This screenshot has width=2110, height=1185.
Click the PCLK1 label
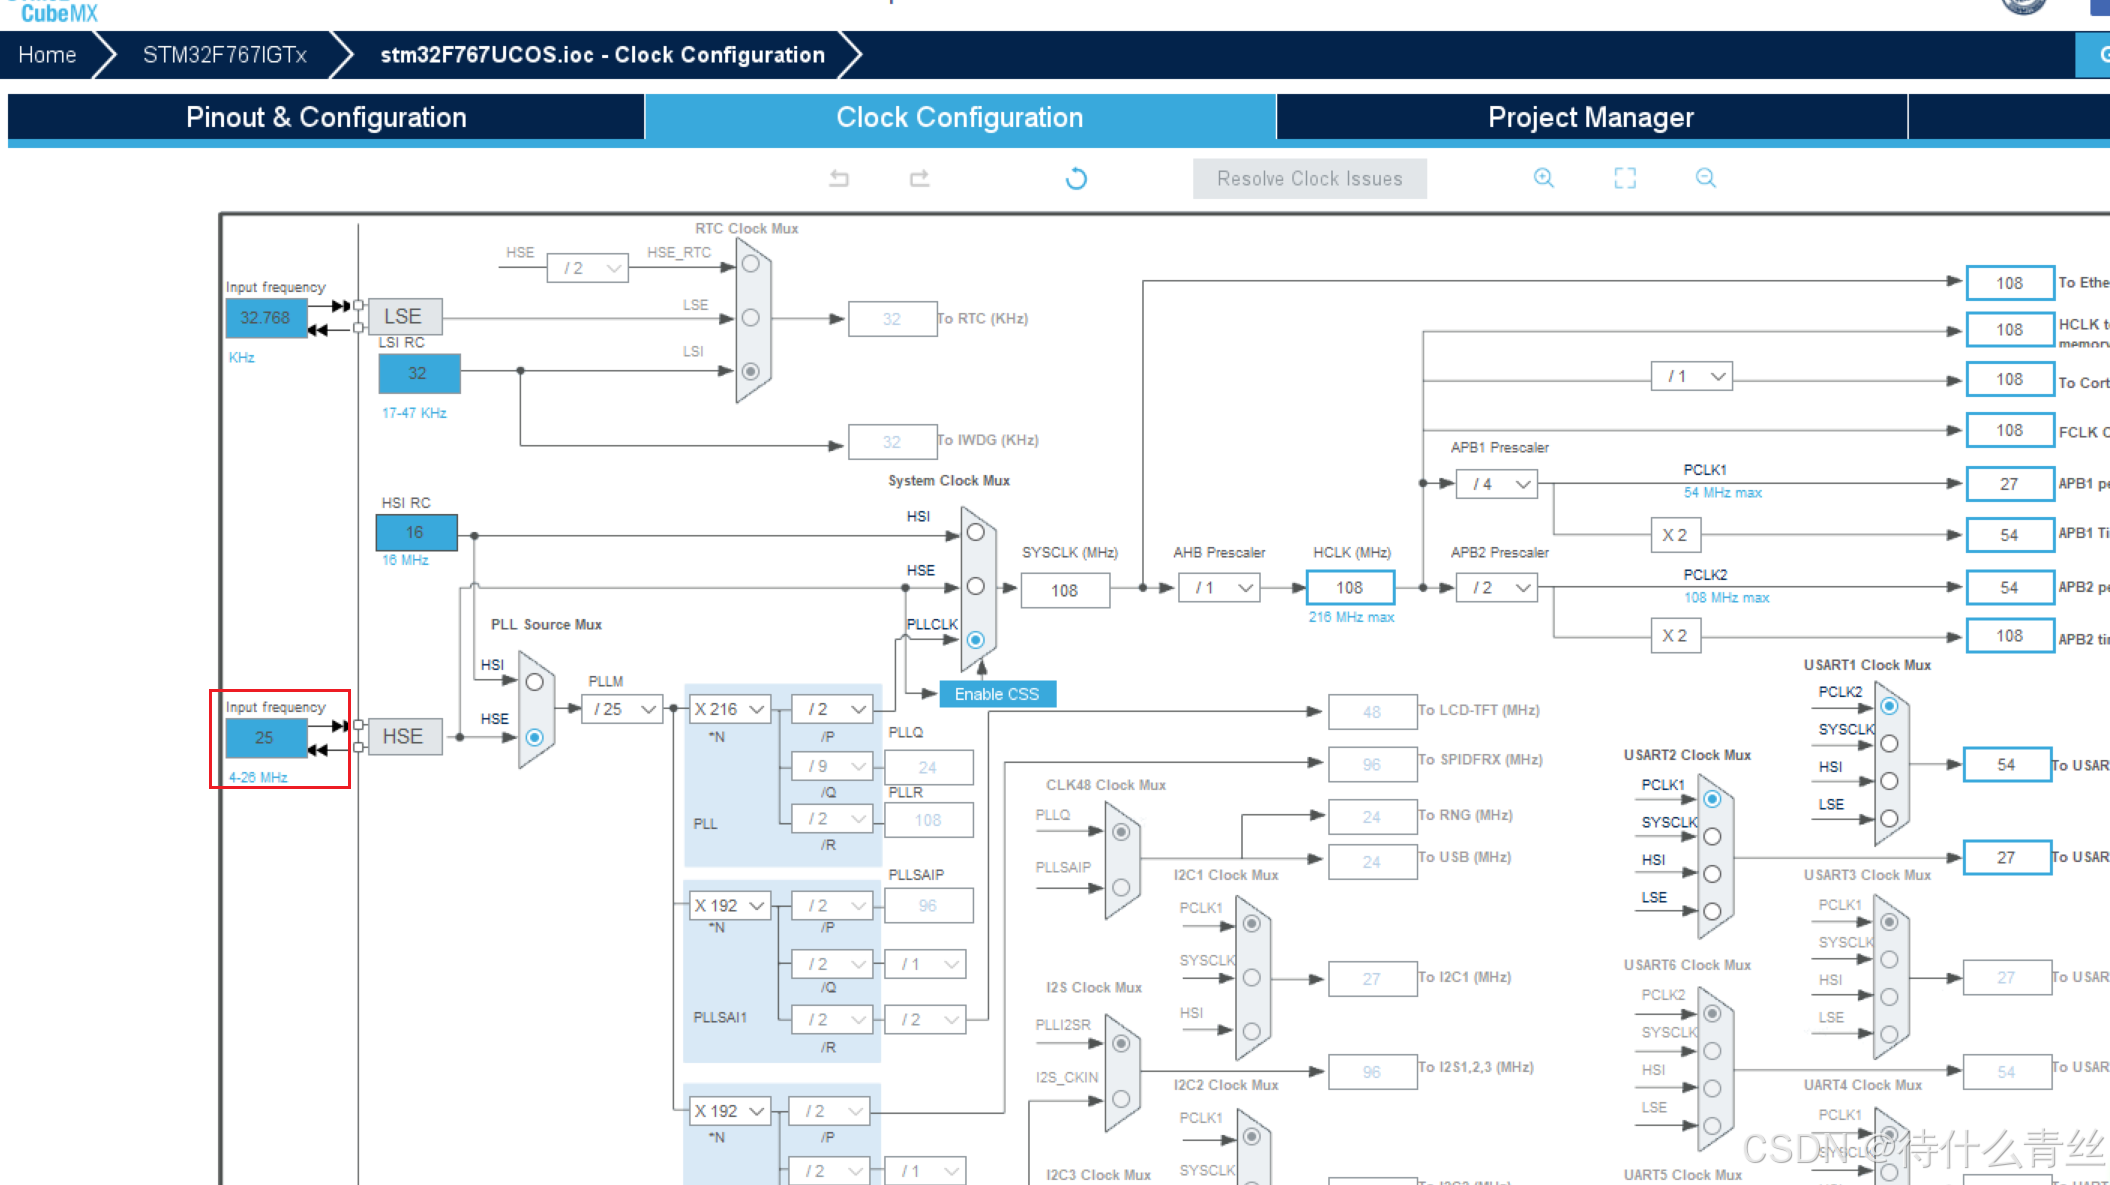coord(1705,470)
